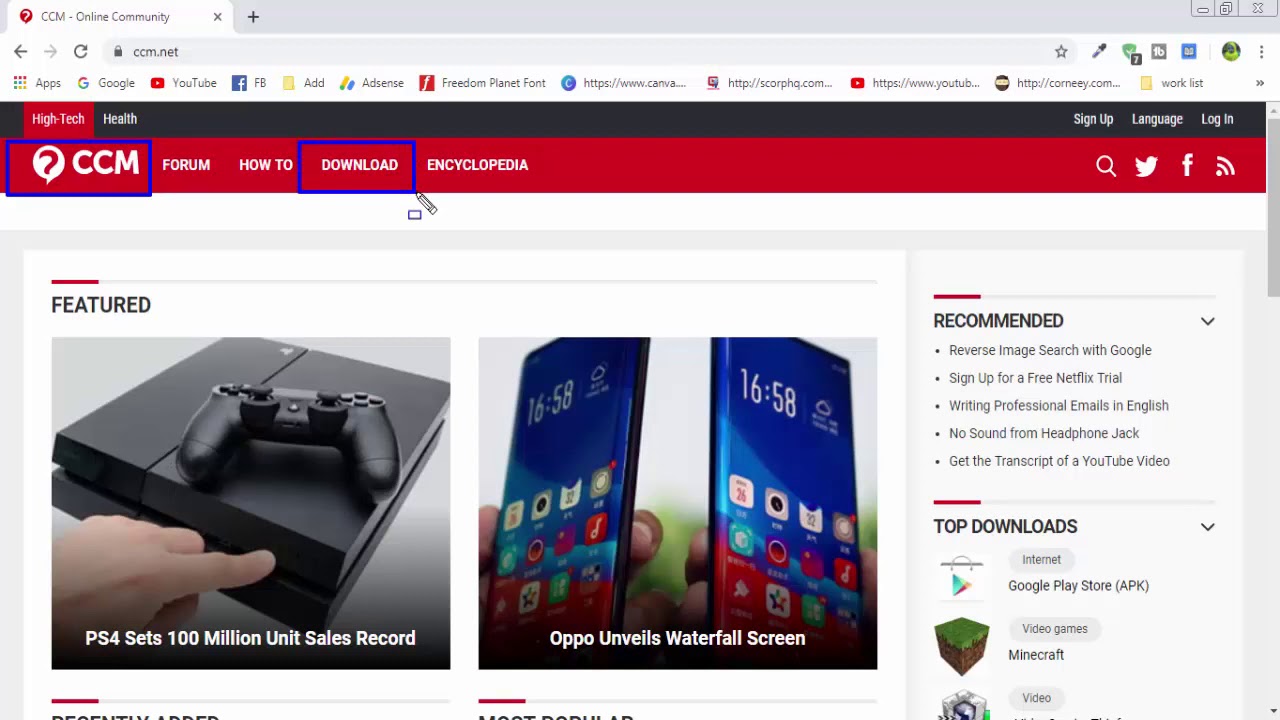Click the Log In link
The height and width of the screenshot is (720, 1280).
1217,119
